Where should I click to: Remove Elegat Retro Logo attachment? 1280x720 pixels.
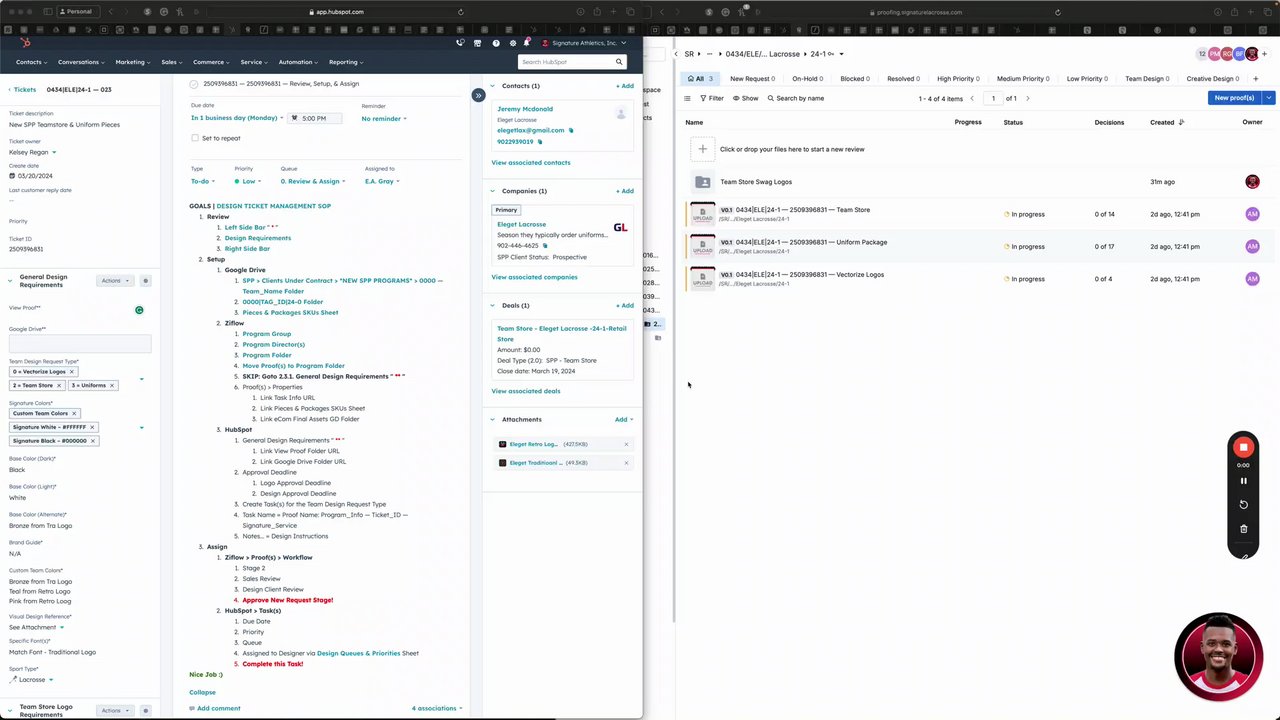pos(627,444)
